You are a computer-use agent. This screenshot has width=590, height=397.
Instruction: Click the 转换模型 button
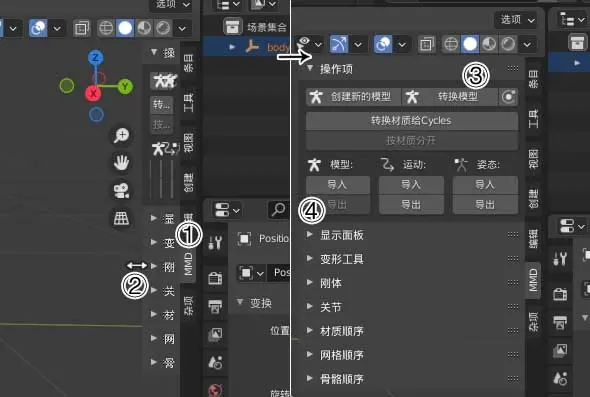[x=450, y=97]
